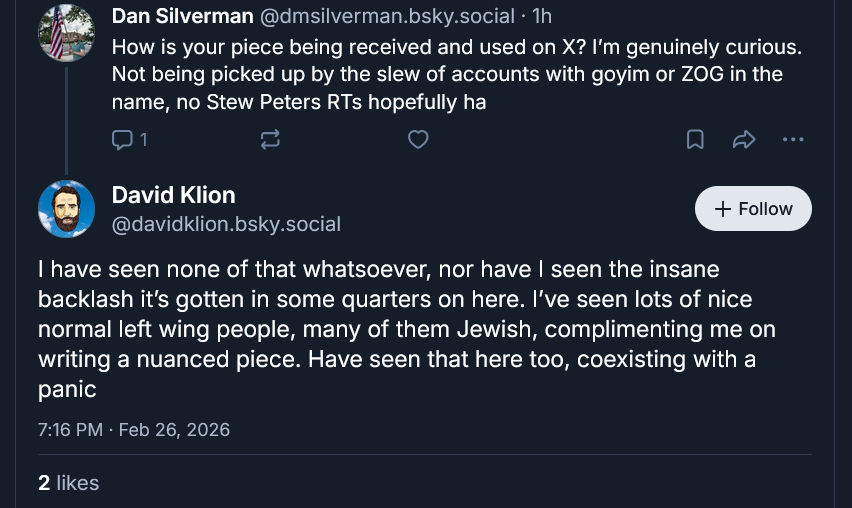Open the three-dot more options menu

(x=793, y=140)
